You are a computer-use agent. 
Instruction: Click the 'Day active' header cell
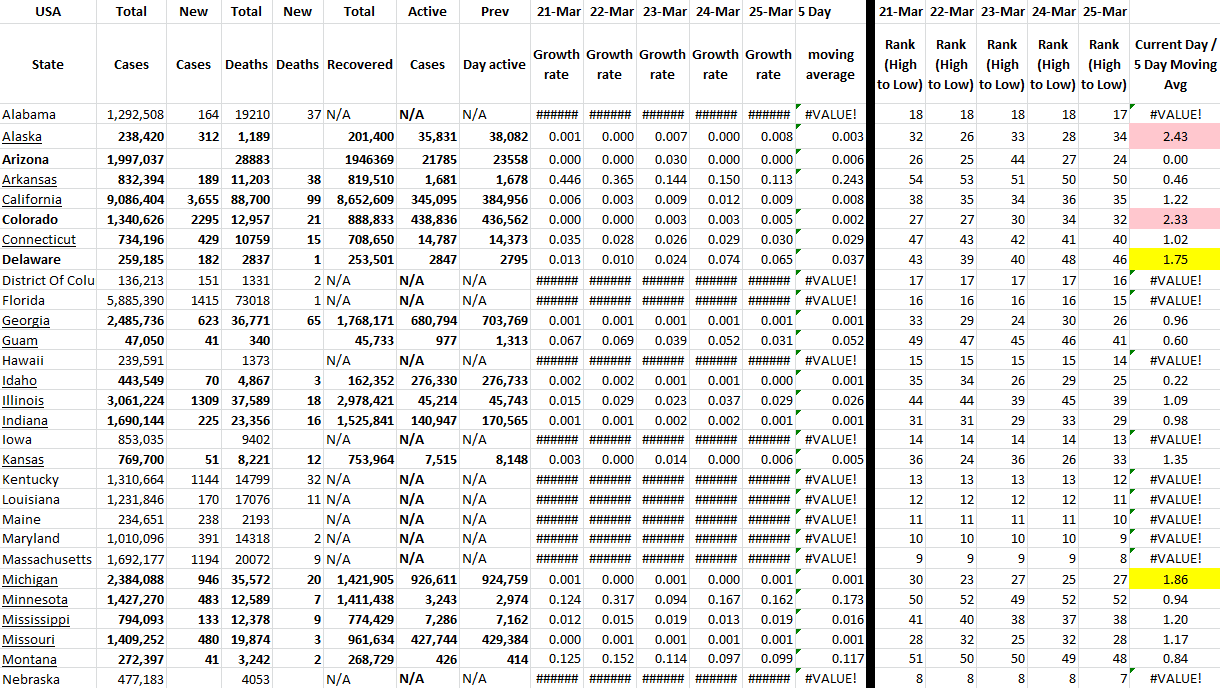click(x=494, y=64)
